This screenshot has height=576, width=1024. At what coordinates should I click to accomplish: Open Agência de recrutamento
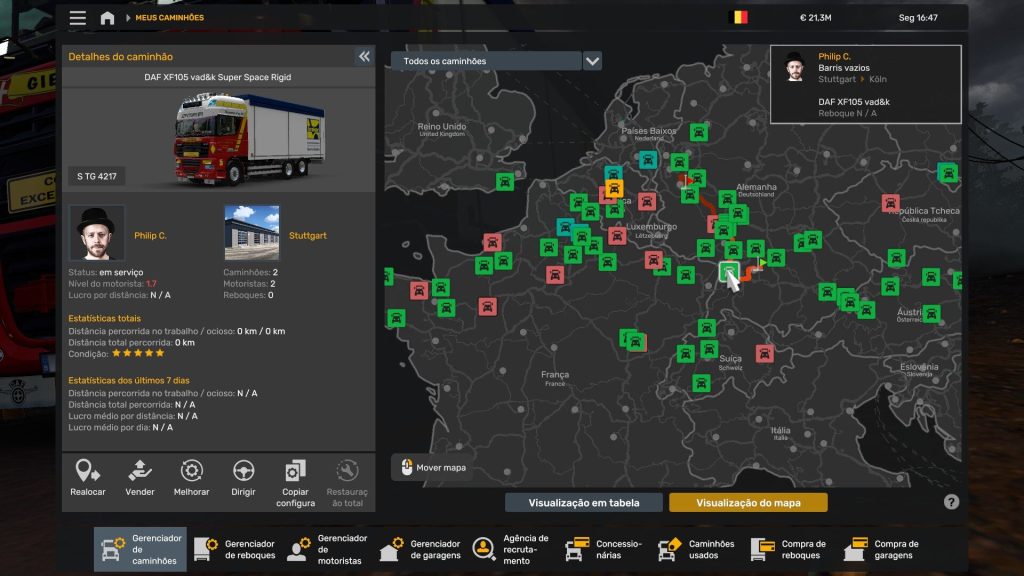(512, 549)
